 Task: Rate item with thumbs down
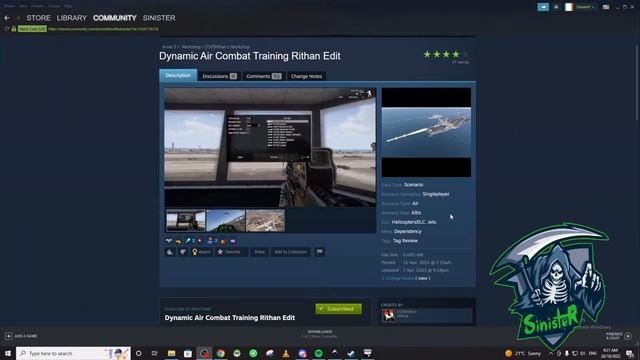(183, 252)
